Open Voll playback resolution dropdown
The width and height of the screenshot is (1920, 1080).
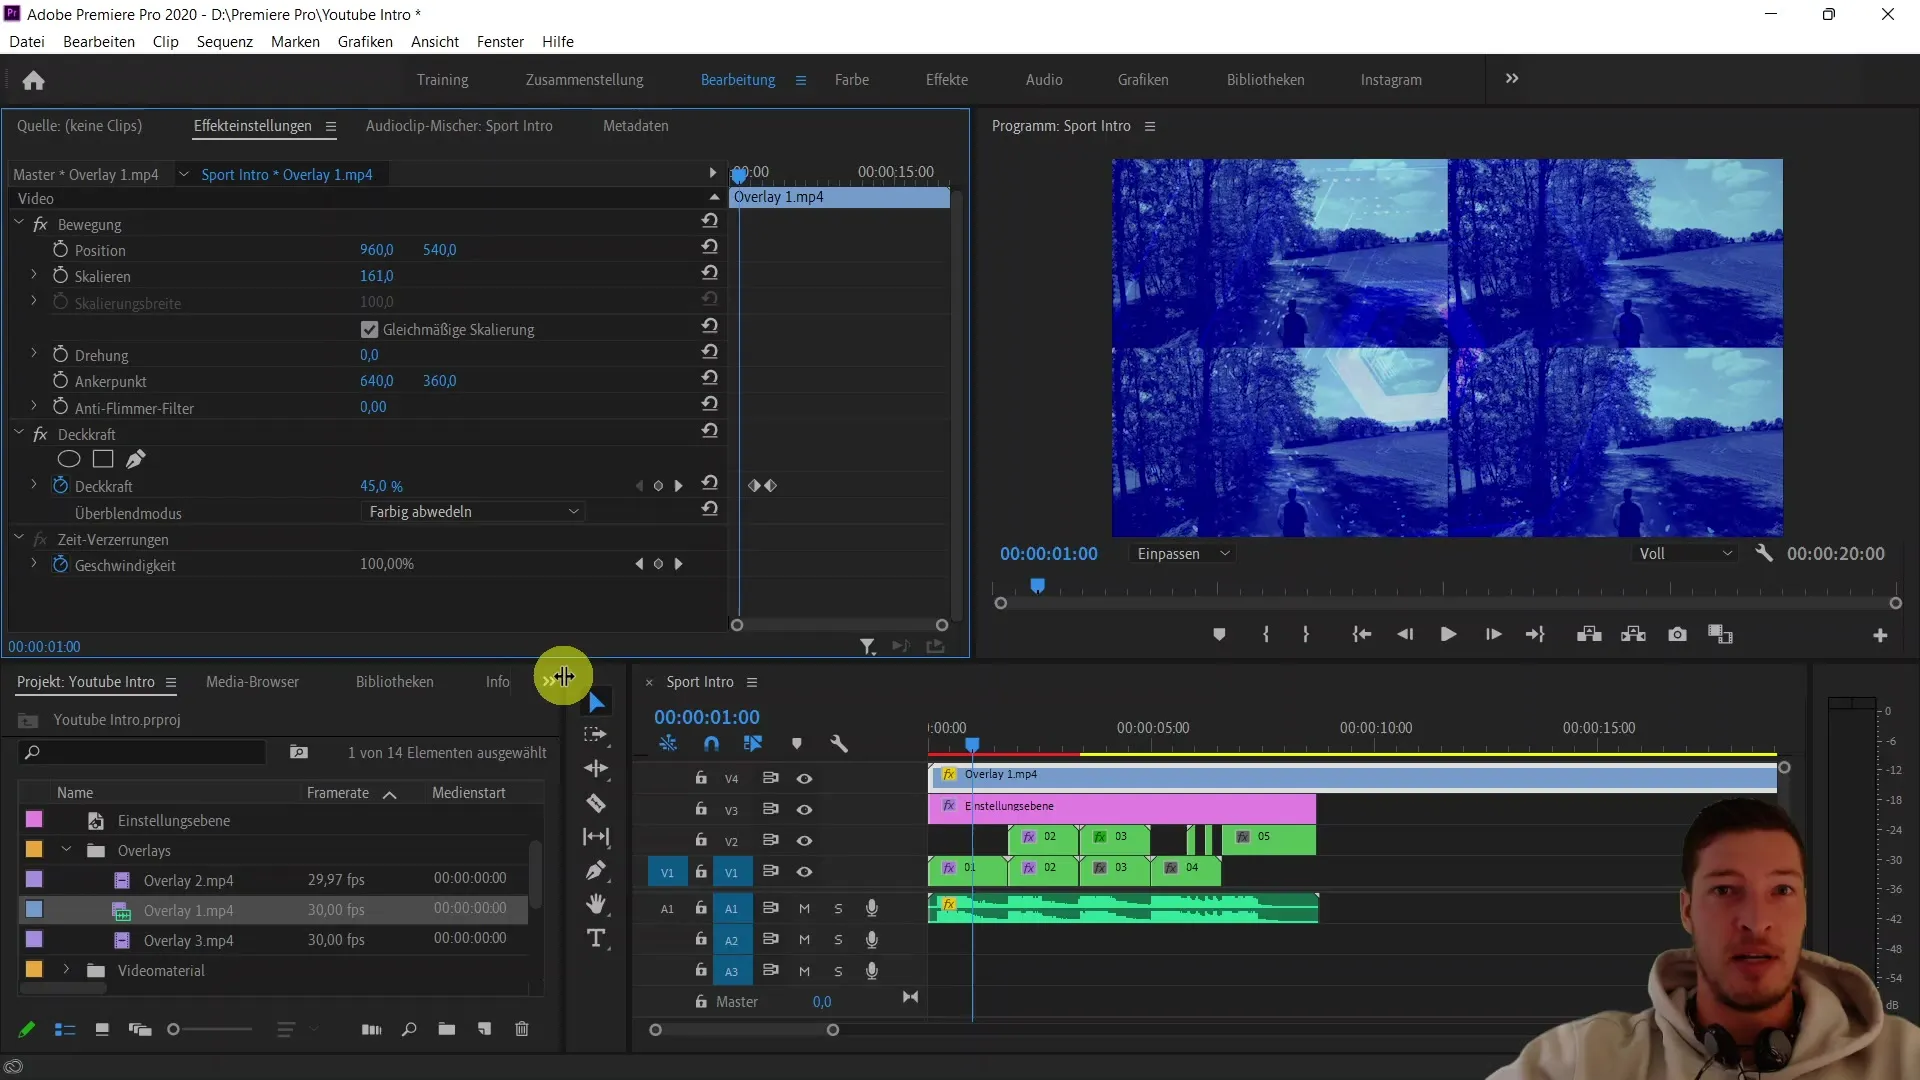pyautogui.click(x=1685, y=553)
